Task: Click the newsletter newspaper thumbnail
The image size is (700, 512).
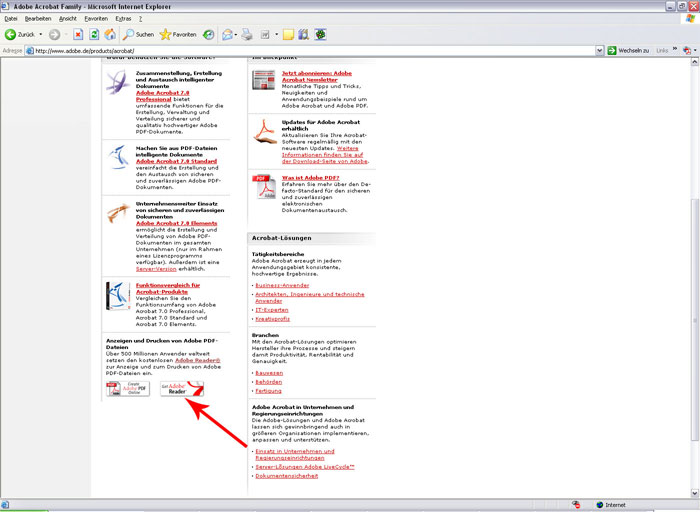Action: [x=264, y=80]
